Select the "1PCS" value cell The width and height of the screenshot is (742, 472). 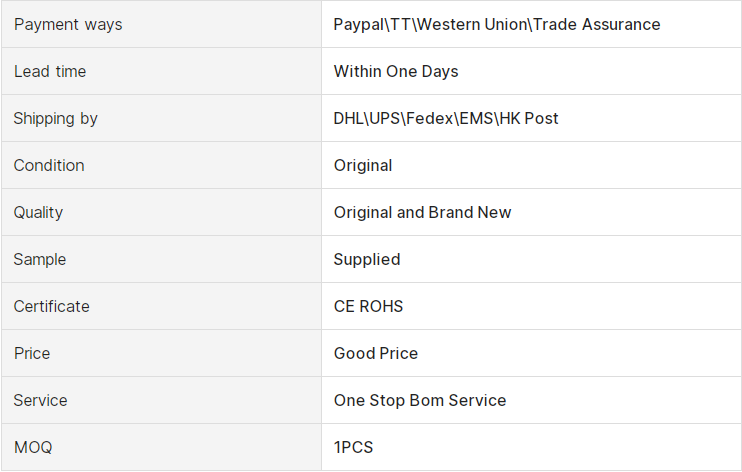click(x=353, y=447)
